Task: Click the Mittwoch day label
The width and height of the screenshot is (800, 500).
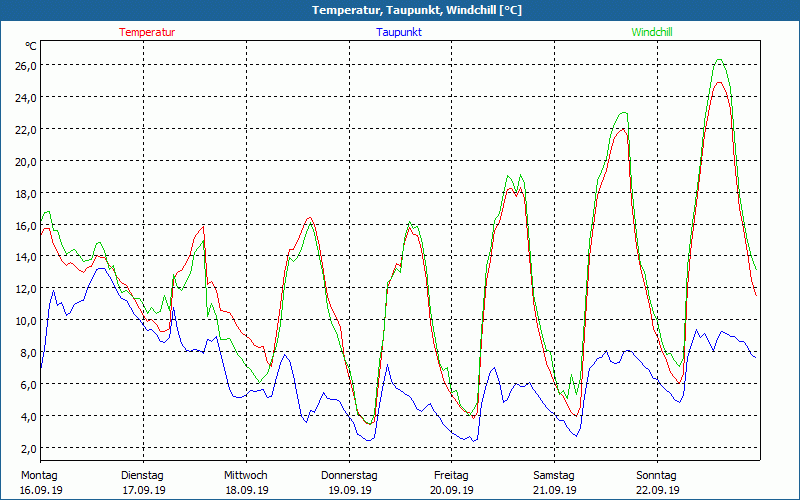Action: pos(245,475)
